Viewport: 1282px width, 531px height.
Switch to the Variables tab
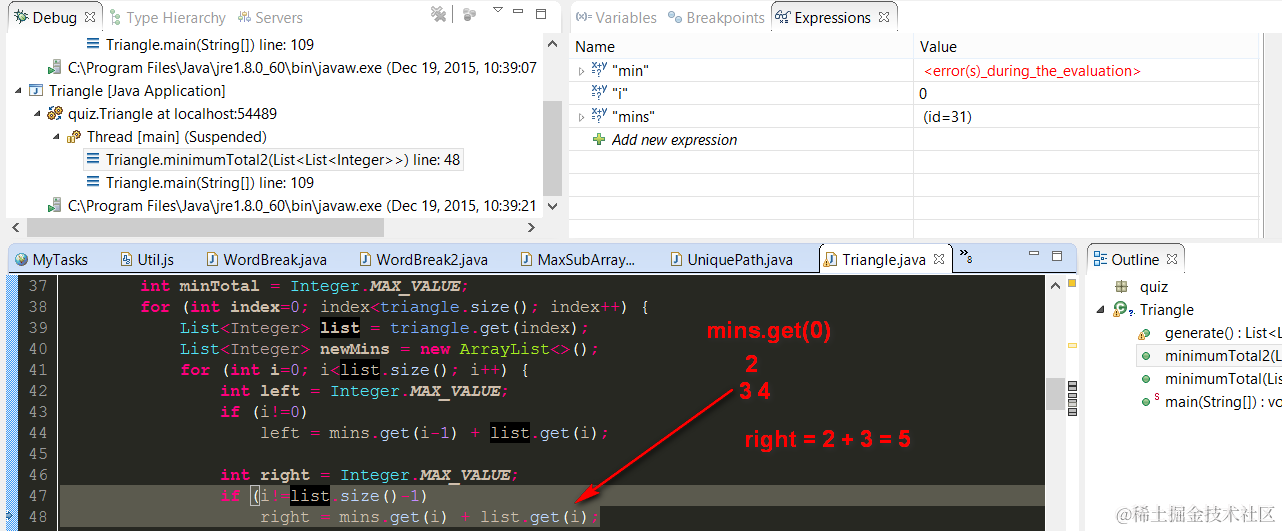point(616,18)
